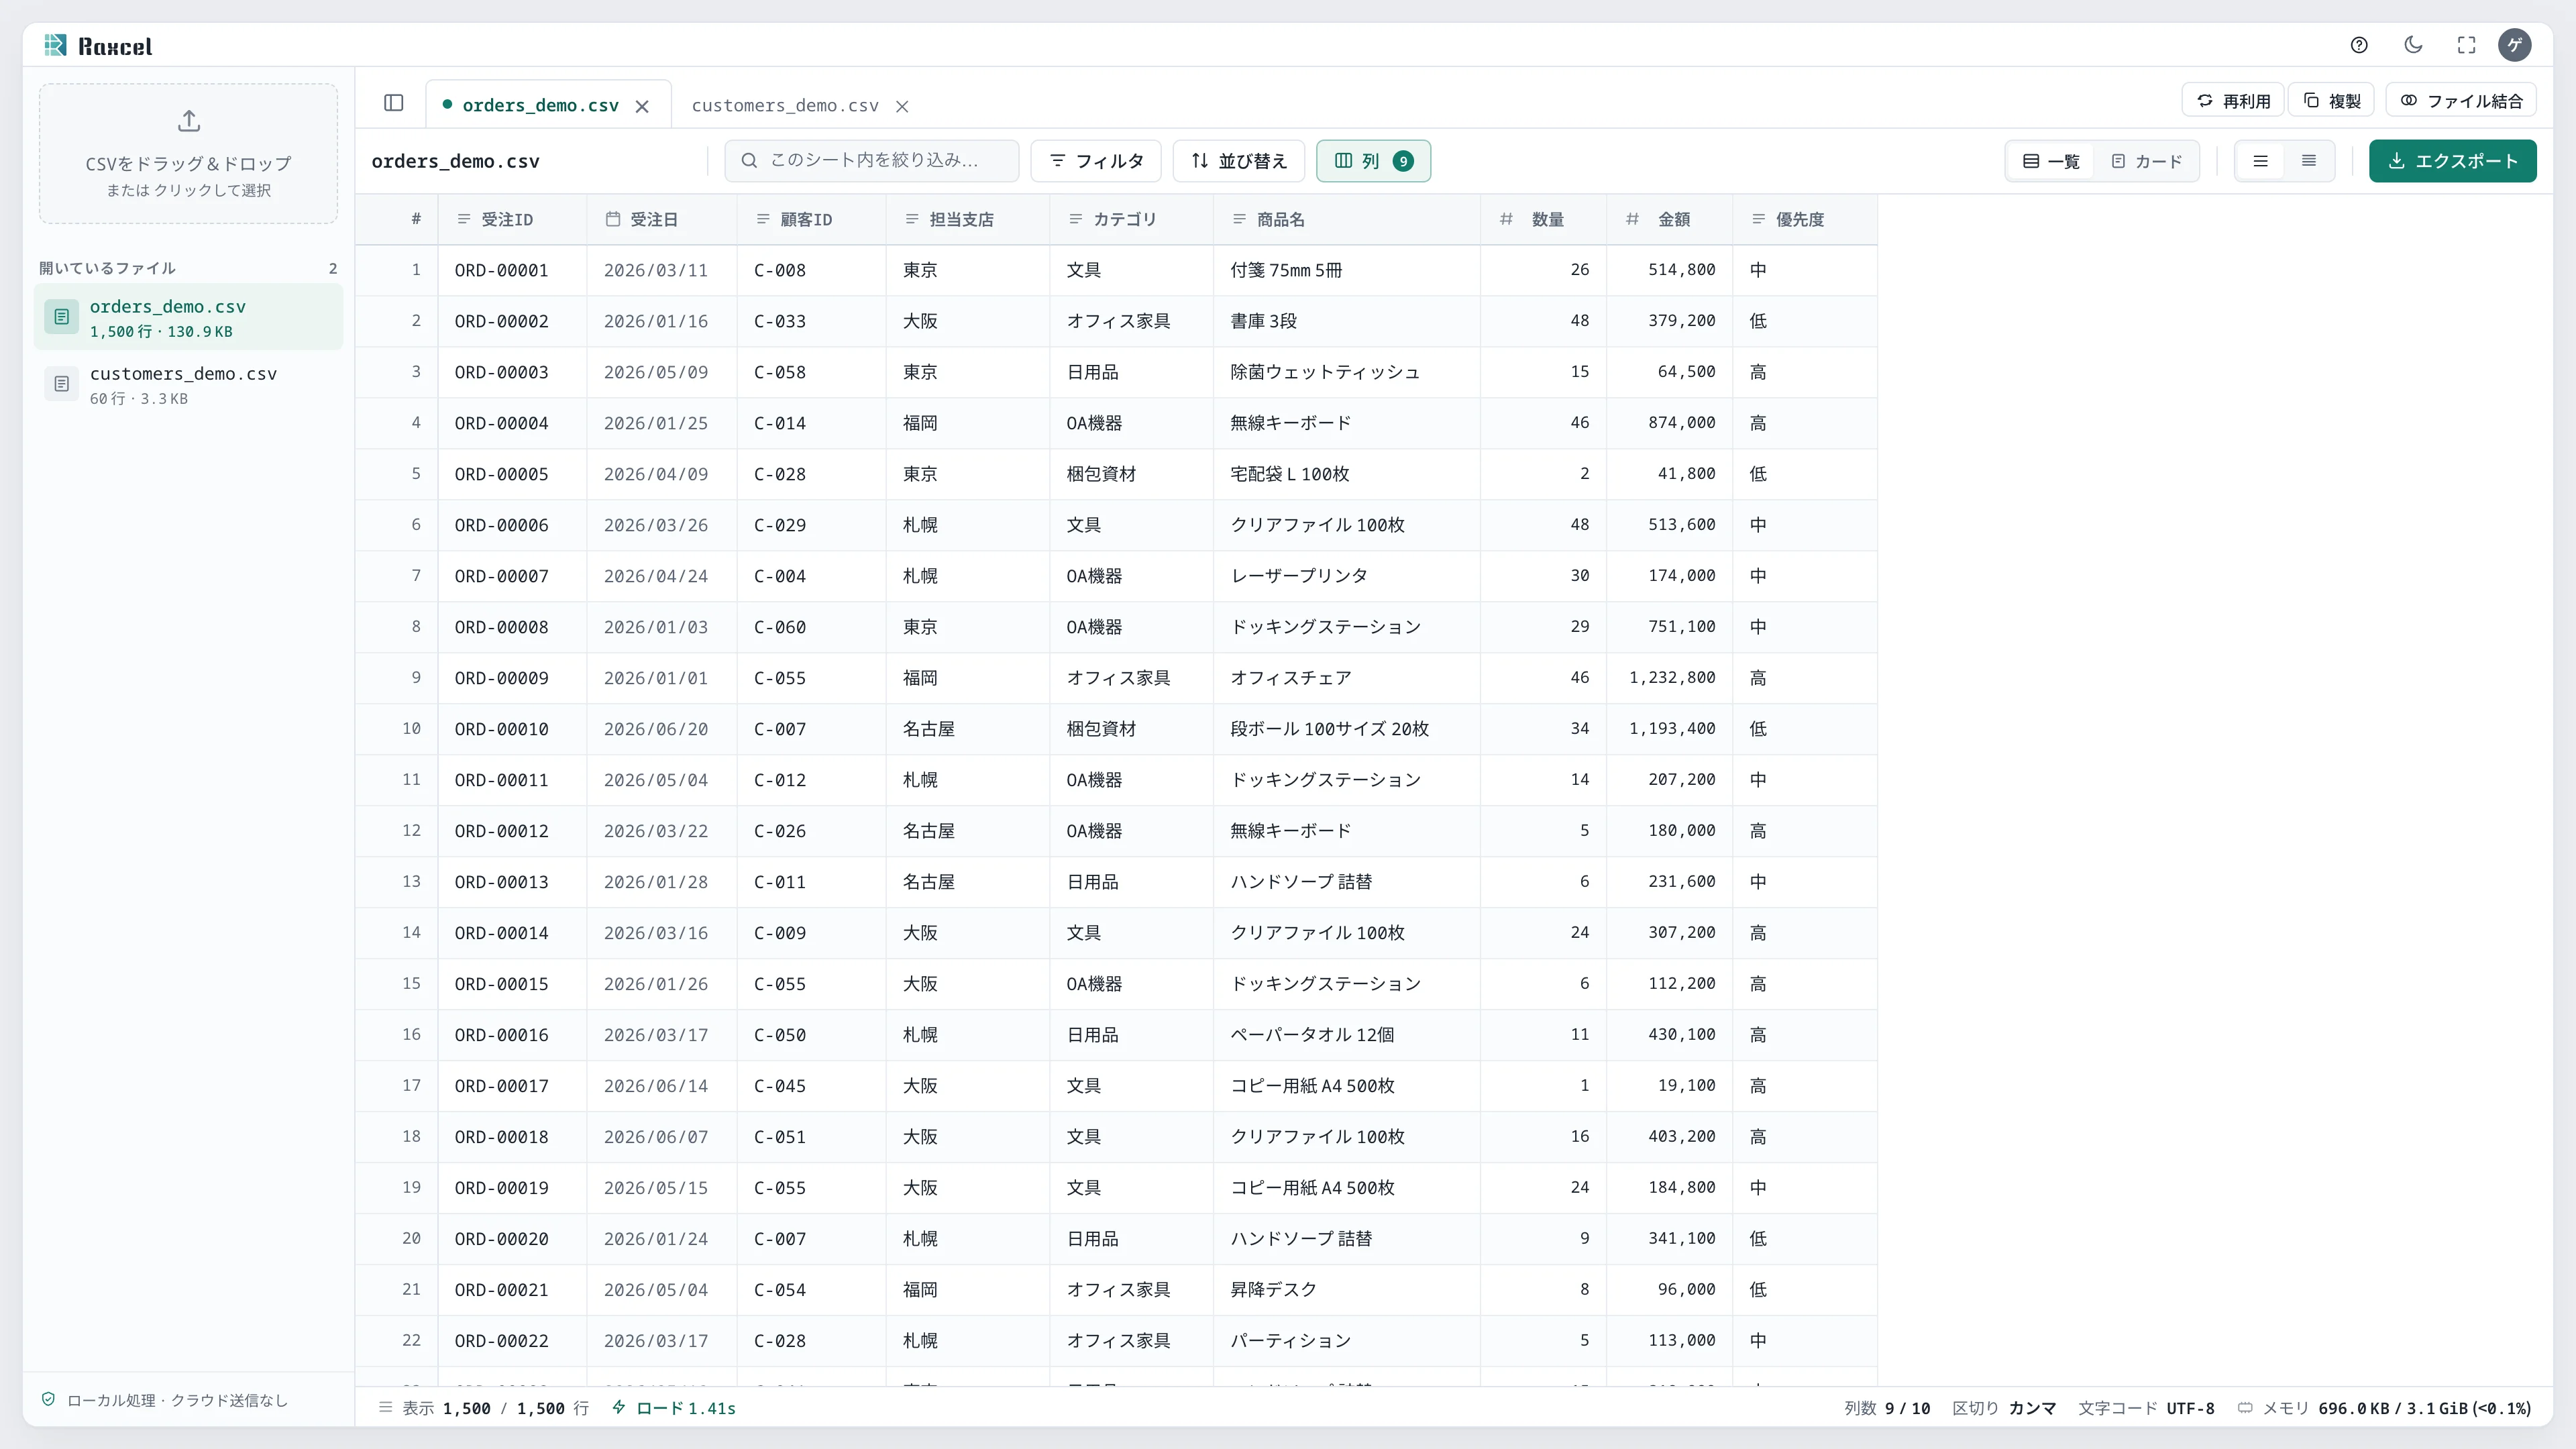Click the 受注ID column header

tap(512, 219)
